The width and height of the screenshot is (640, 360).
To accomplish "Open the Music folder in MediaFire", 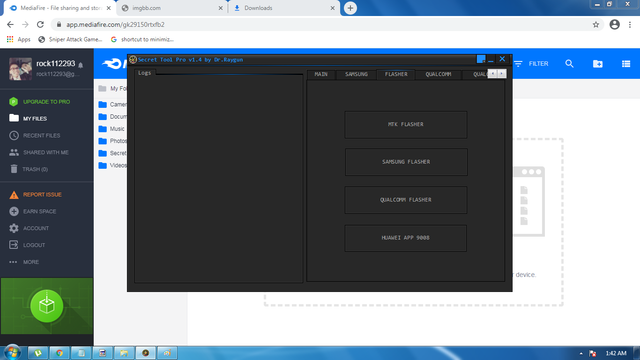I will (x=111, y=129).
